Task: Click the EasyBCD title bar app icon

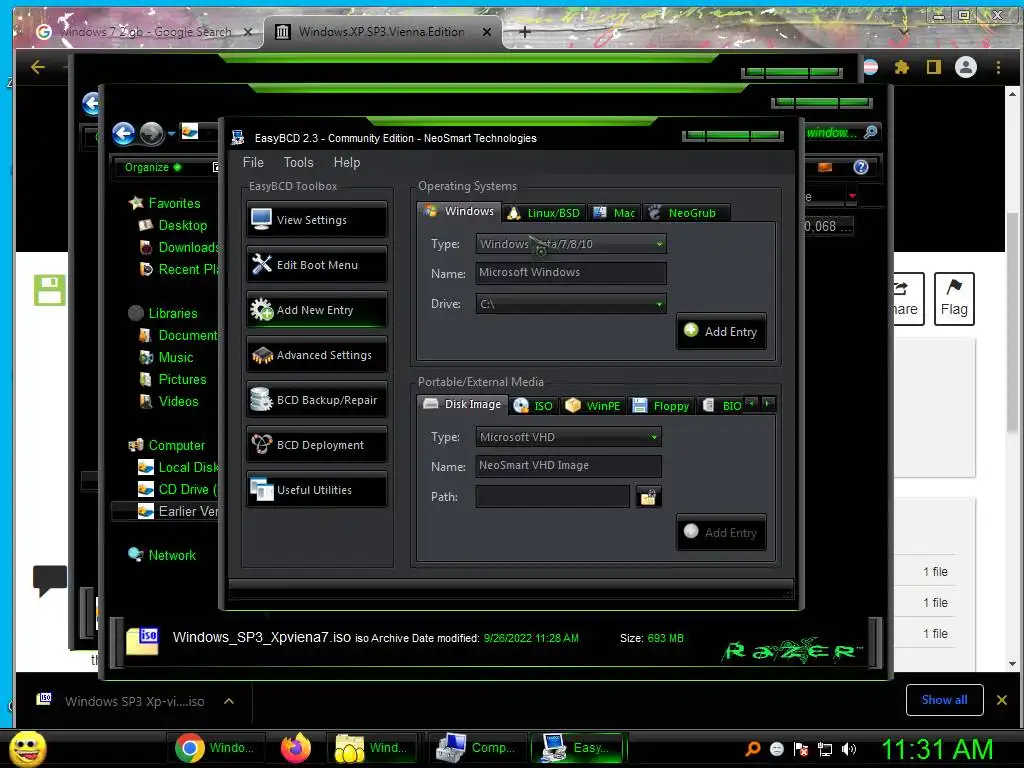Action: (238, 138)
